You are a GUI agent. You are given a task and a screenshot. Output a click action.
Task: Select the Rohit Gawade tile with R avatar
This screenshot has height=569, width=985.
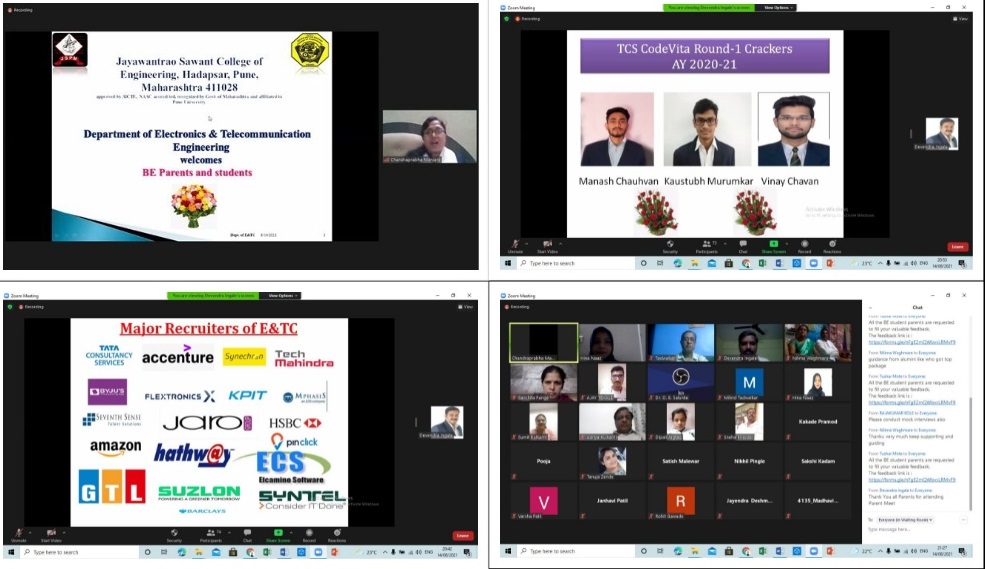[680, 501]
